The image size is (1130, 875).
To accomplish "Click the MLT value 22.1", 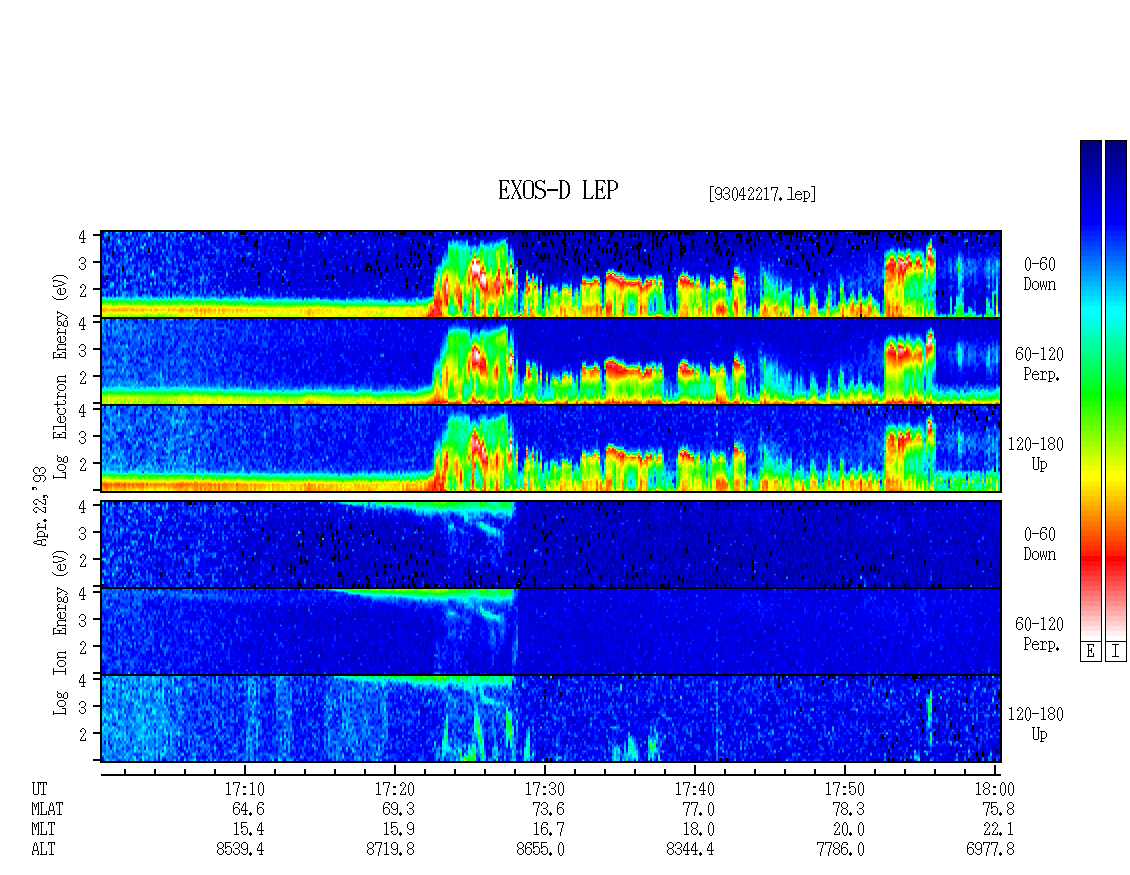I will [997, 830].
